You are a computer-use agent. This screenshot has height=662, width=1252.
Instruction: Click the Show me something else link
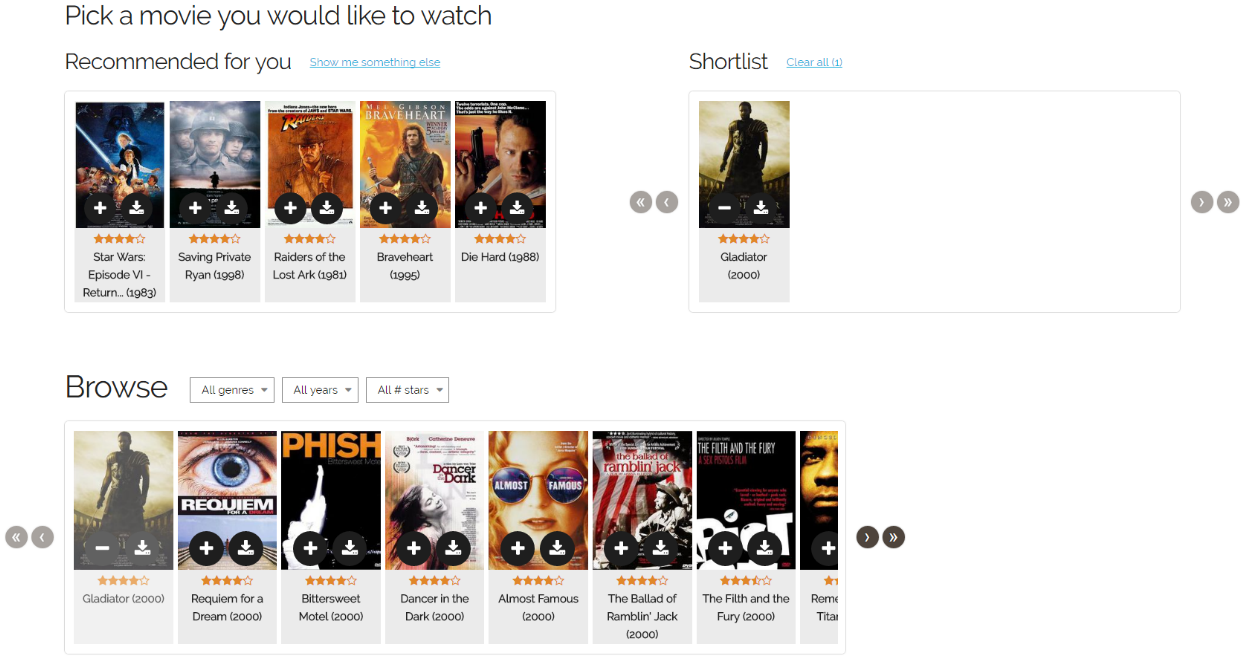tap(375, 62)
